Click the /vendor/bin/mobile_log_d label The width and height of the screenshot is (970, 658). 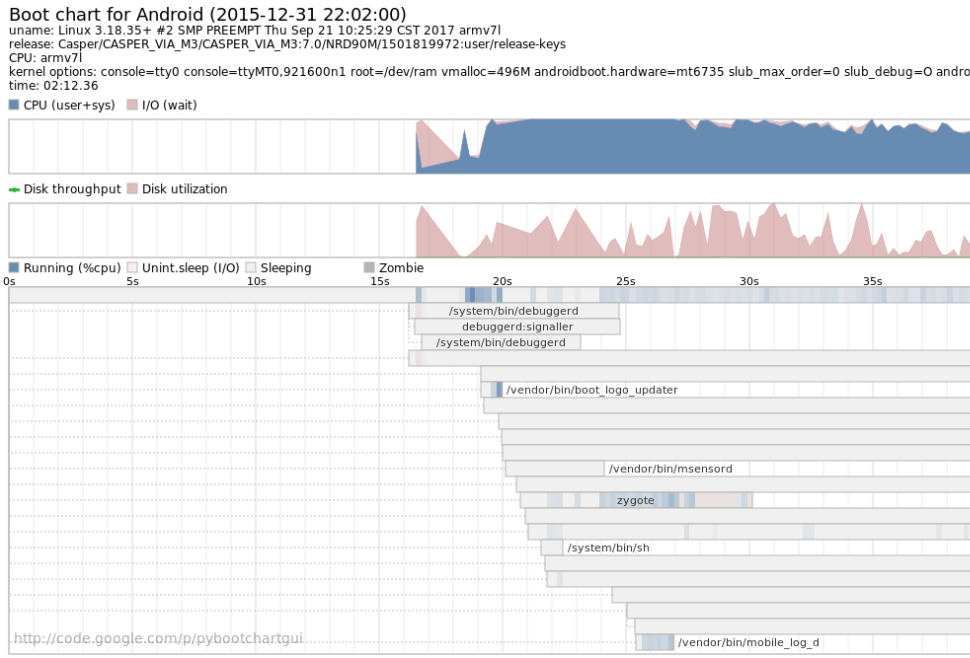click(x=748, y=643)
